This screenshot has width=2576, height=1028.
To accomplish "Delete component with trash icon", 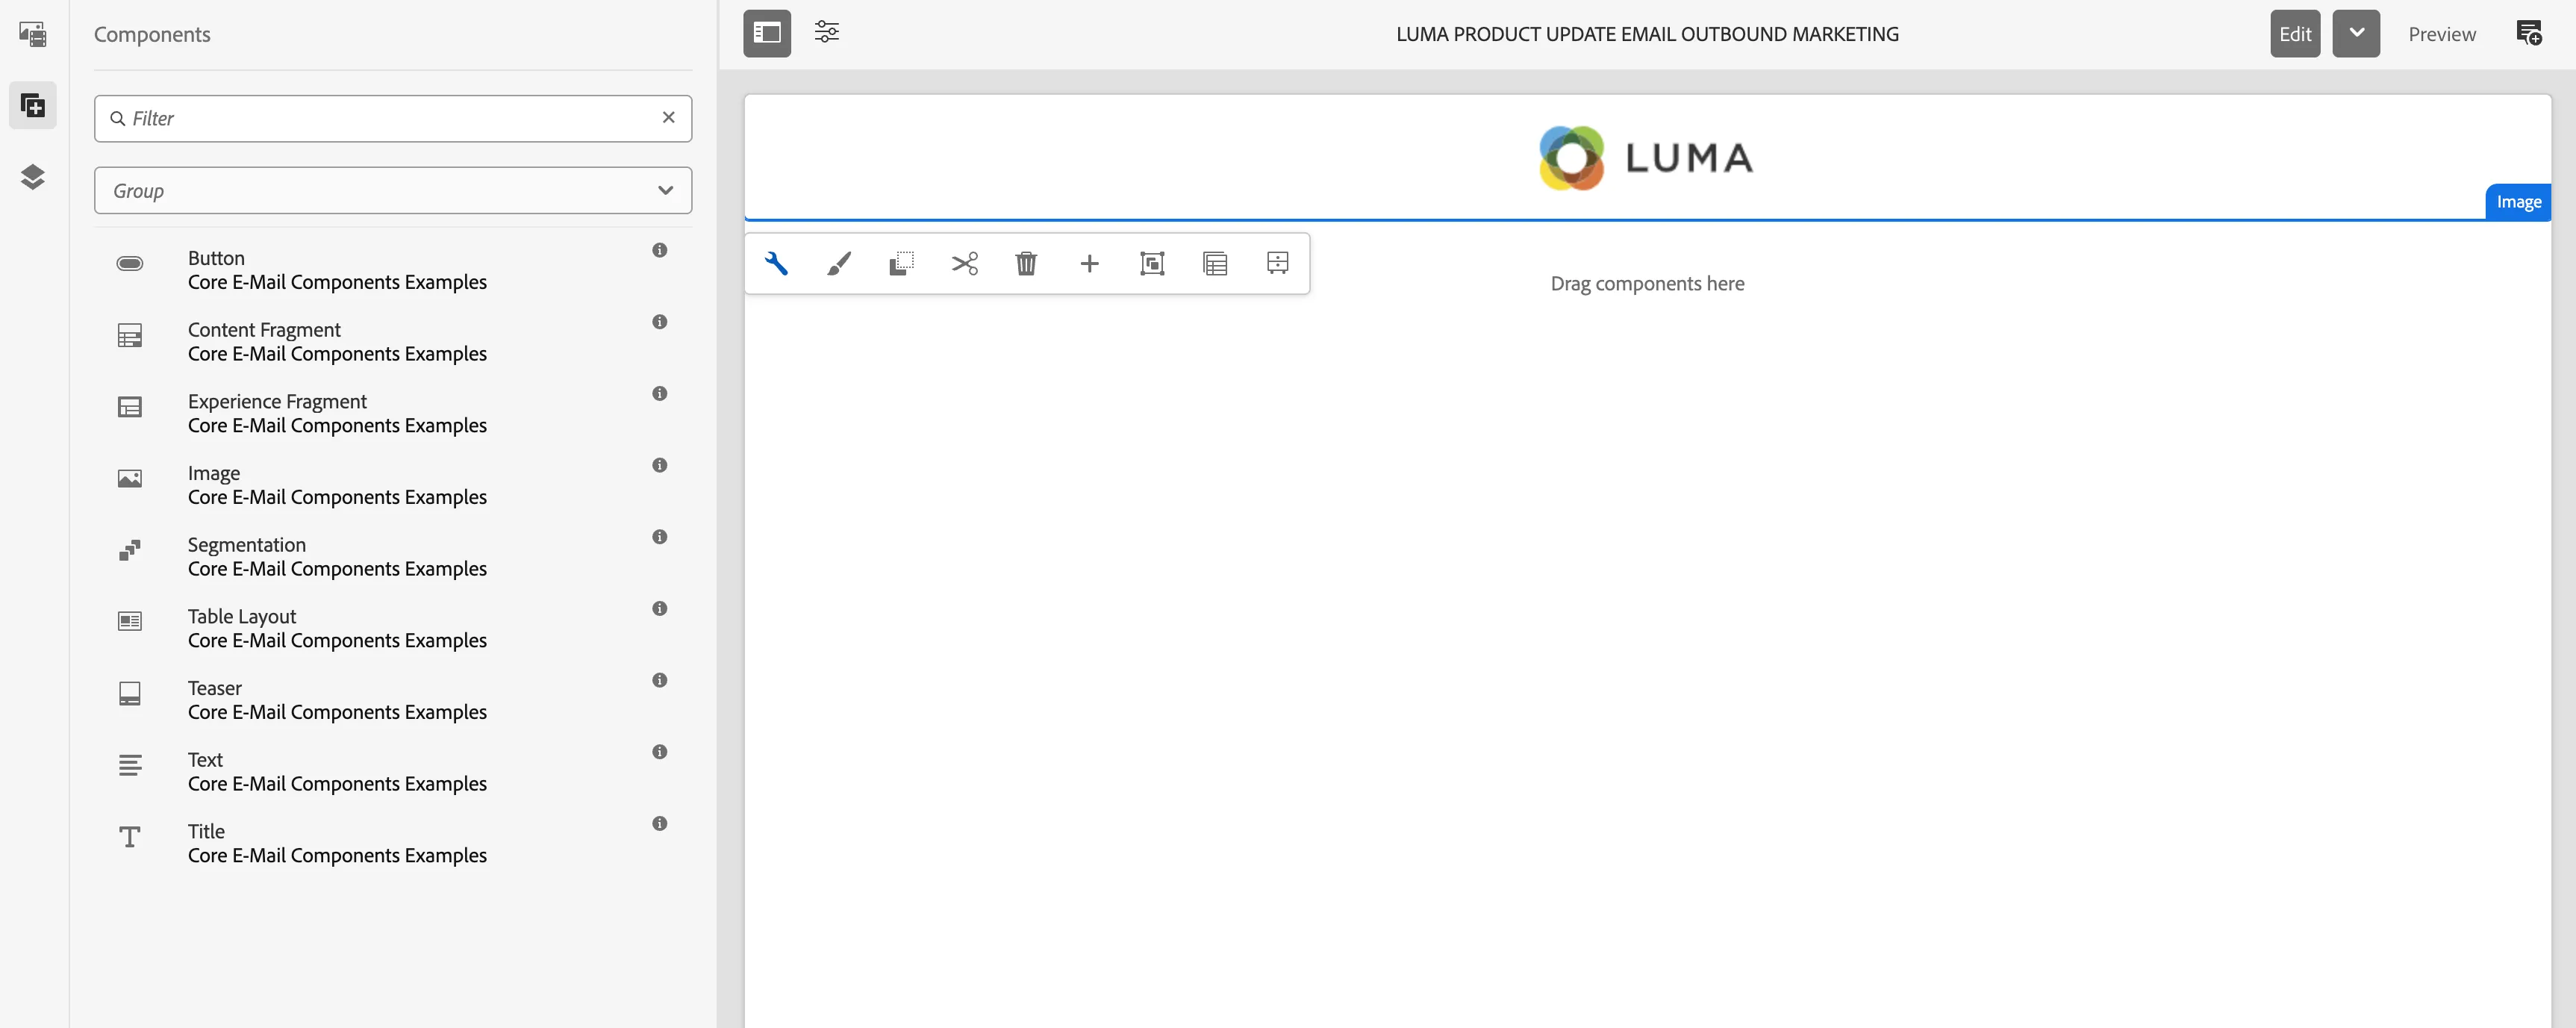I will [1026, 263].
